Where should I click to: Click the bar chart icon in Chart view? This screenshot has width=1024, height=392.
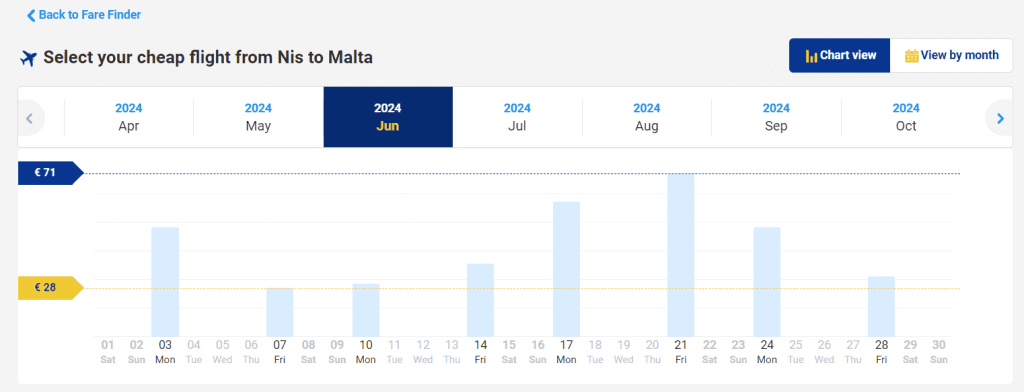(811, 56)
